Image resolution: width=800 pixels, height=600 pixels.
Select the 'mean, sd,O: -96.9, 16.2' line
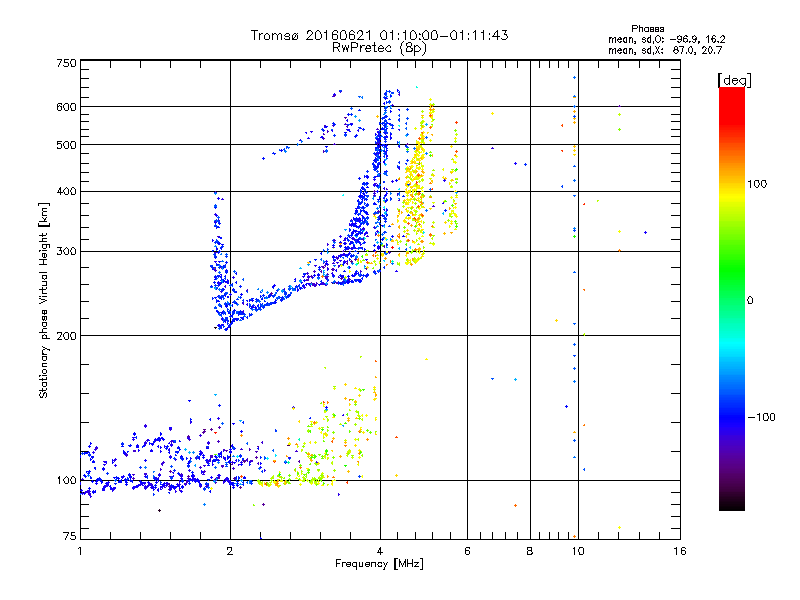click(666, 39)
